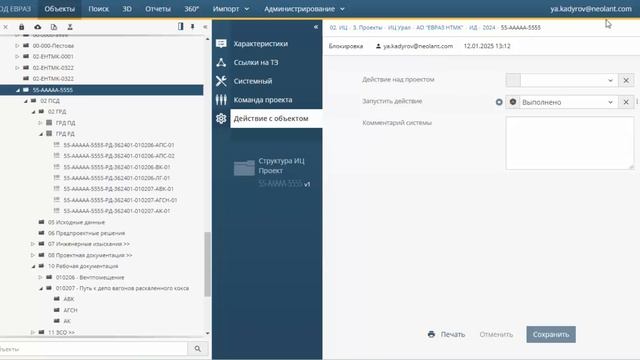Viewport: 640px width, 360px height.
Task: Click the document icon in the tree toolbar
Action: (x=54, y=27)
